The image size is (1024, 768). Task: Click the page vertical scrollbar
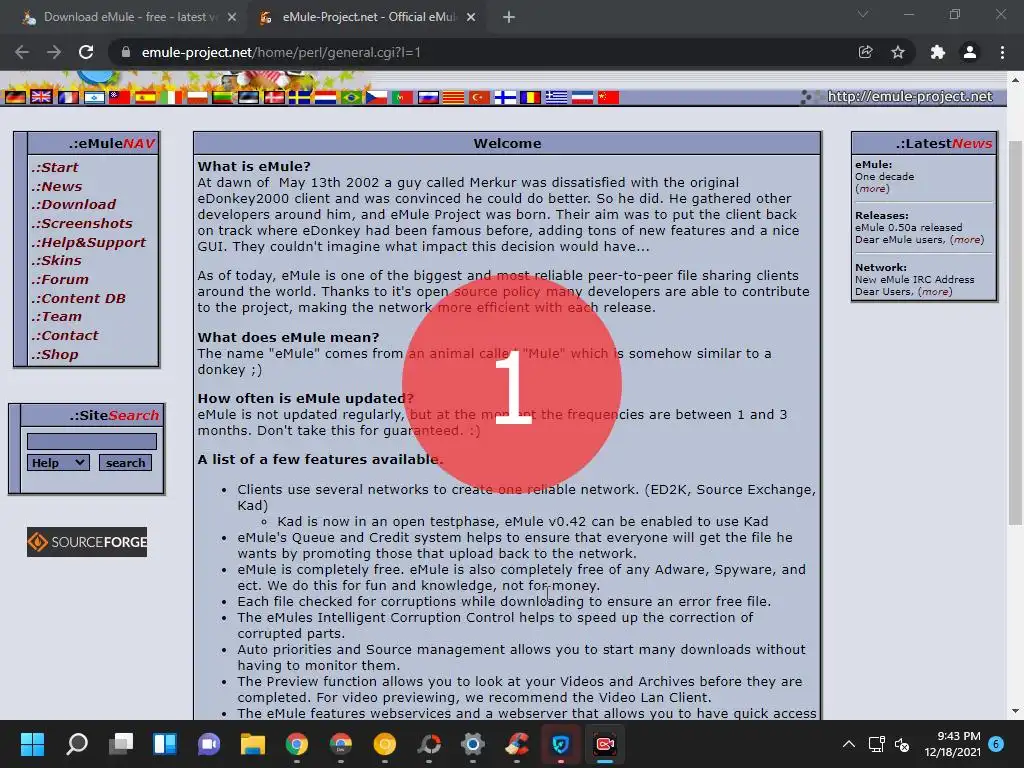point(1015,332)
